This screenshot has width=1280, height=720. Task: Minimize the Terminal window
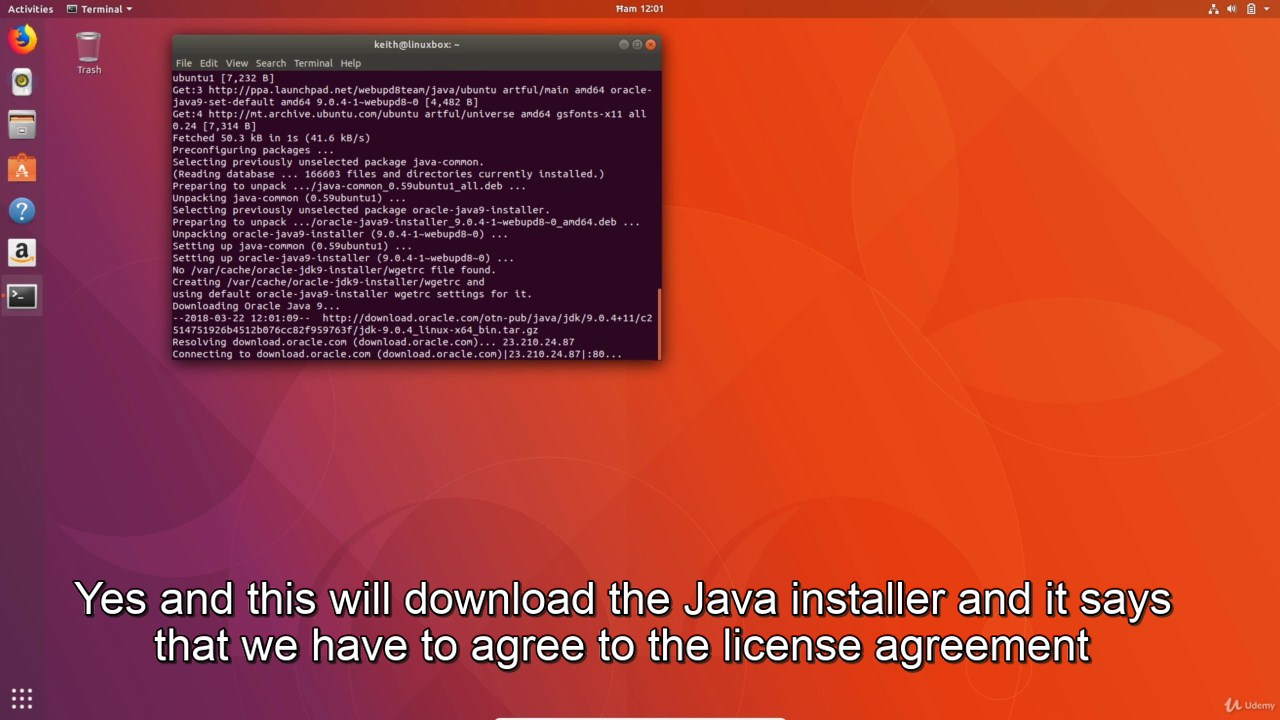(624, 44)
